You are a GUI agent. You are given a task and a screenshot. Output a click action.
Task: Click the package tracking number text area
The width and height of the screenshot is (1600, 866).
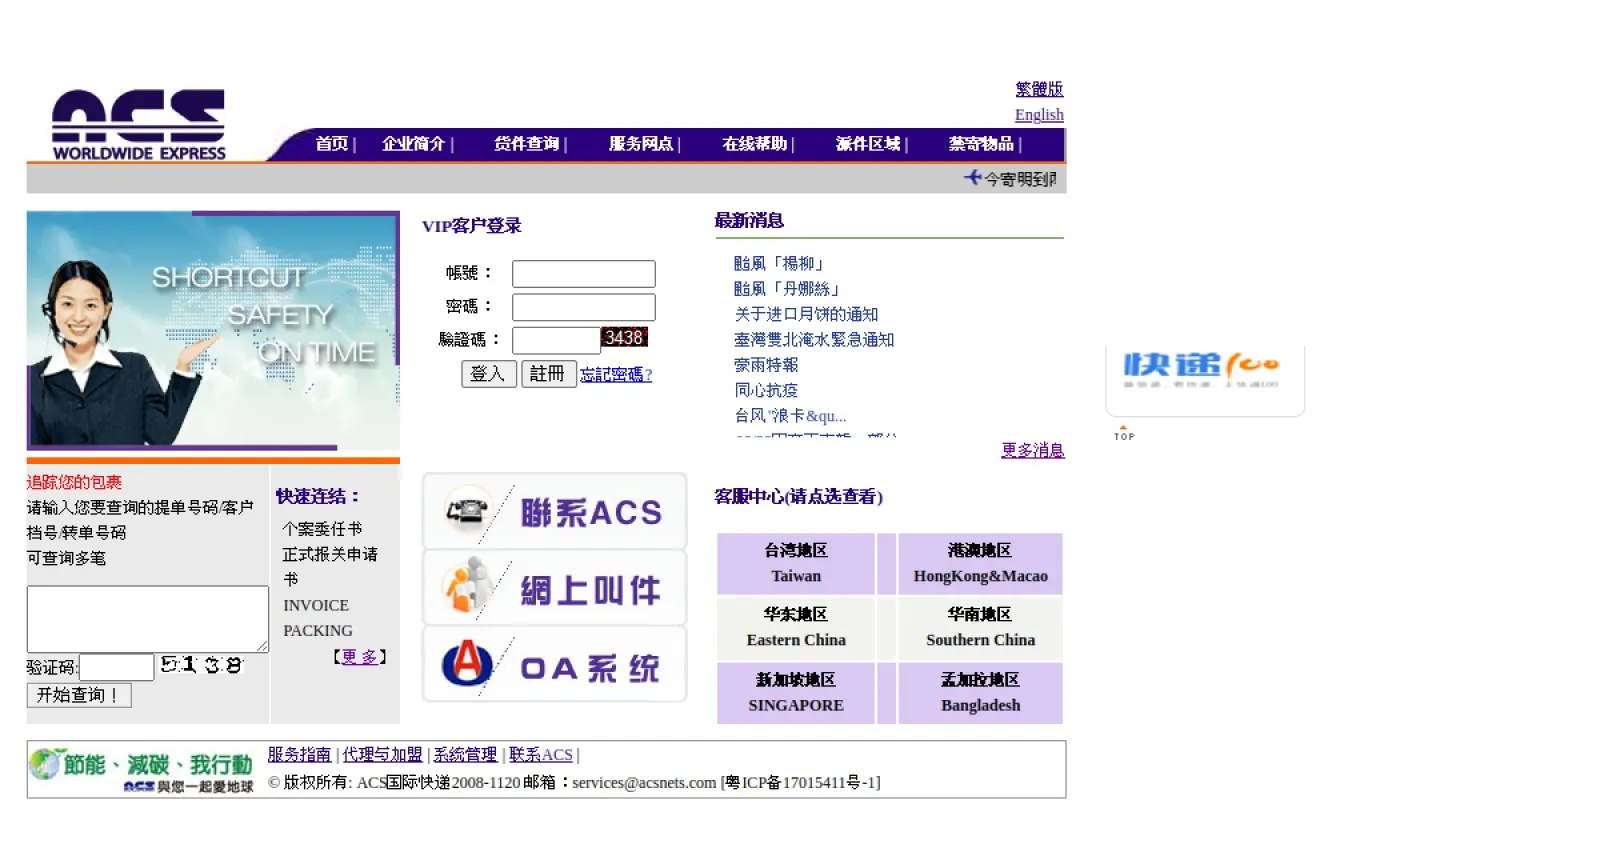point(147,619)
